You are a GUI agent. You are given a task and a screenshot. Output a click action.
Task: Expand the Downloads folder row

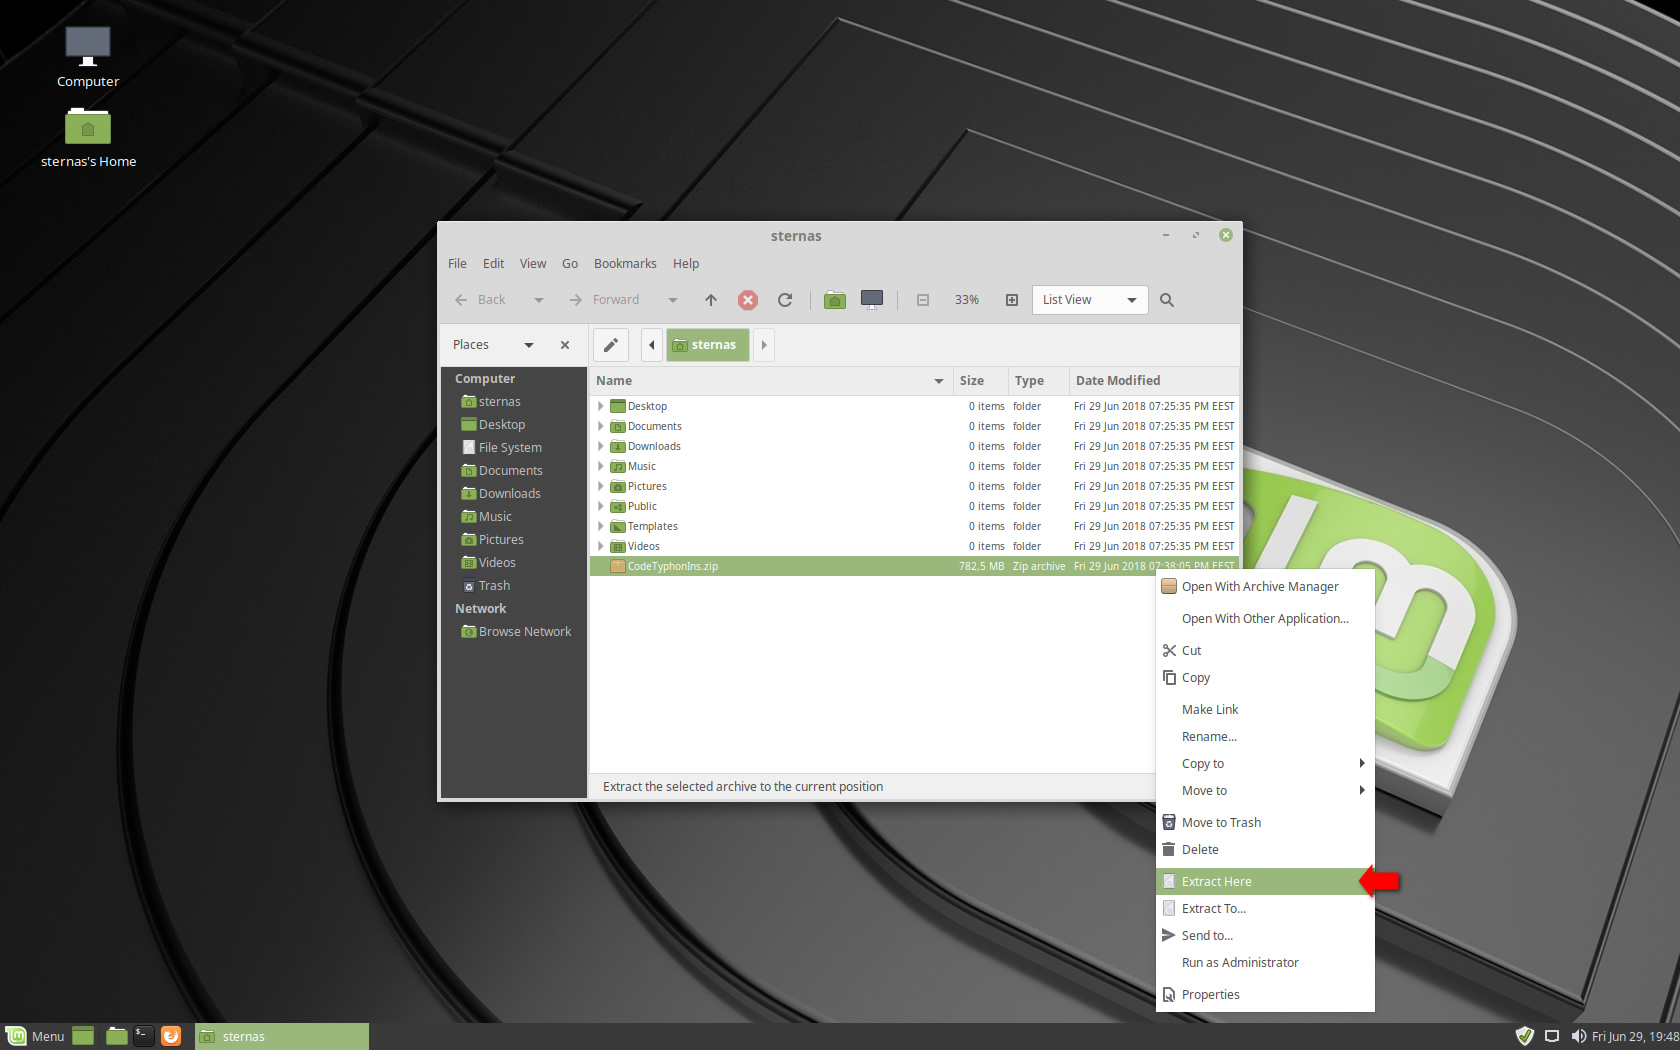[x=601, y=446]
